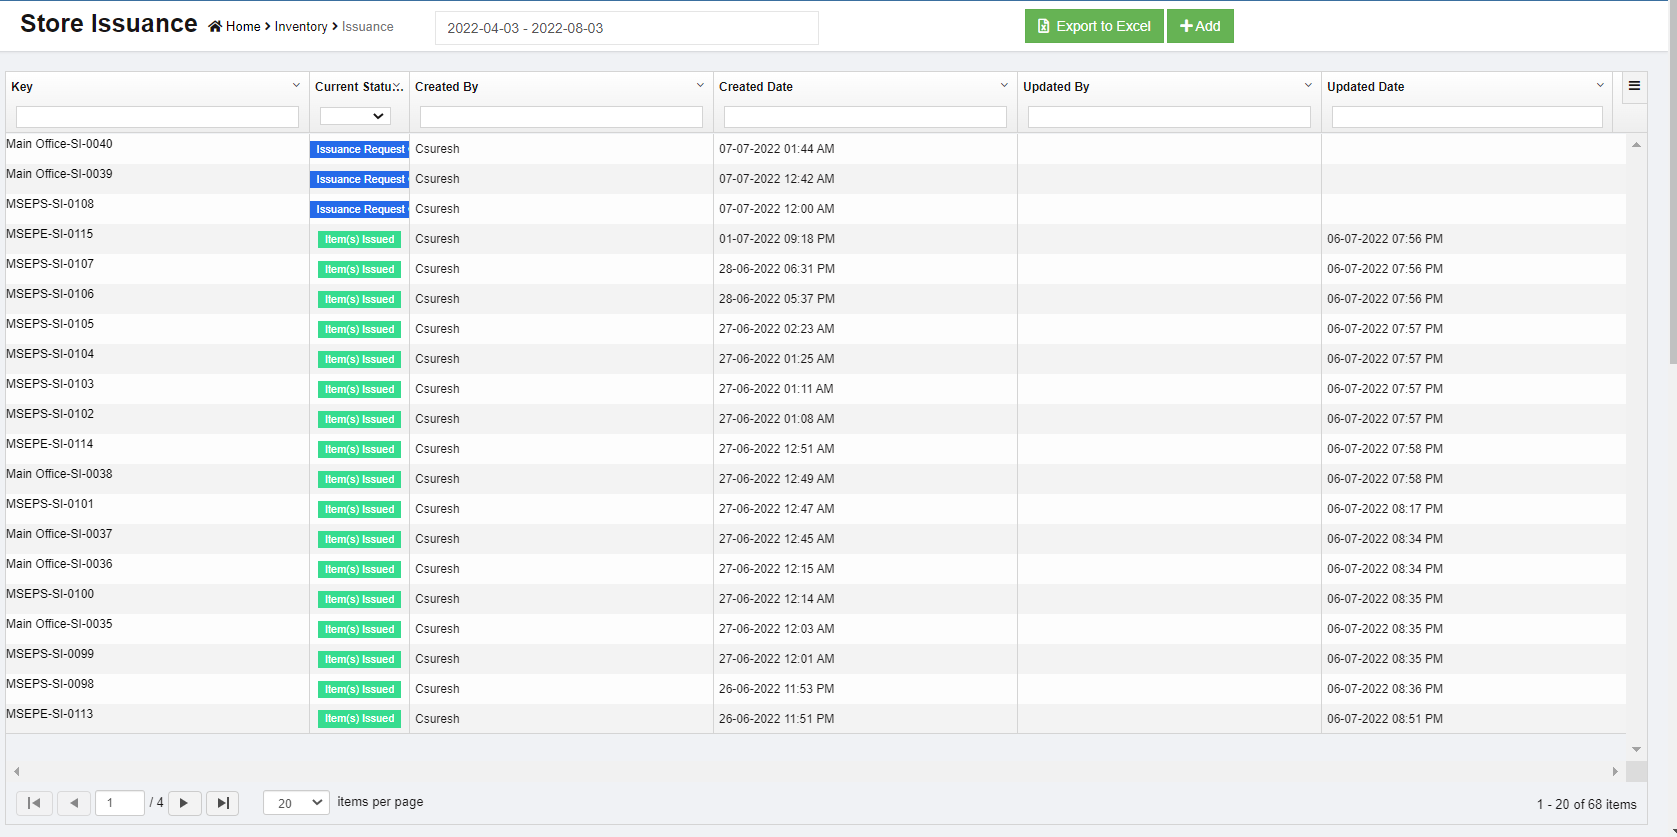The height and width of the screenshot is (837, 1677).
Task: Click the Home breadcrumb icon
Action: pos(215,27)
